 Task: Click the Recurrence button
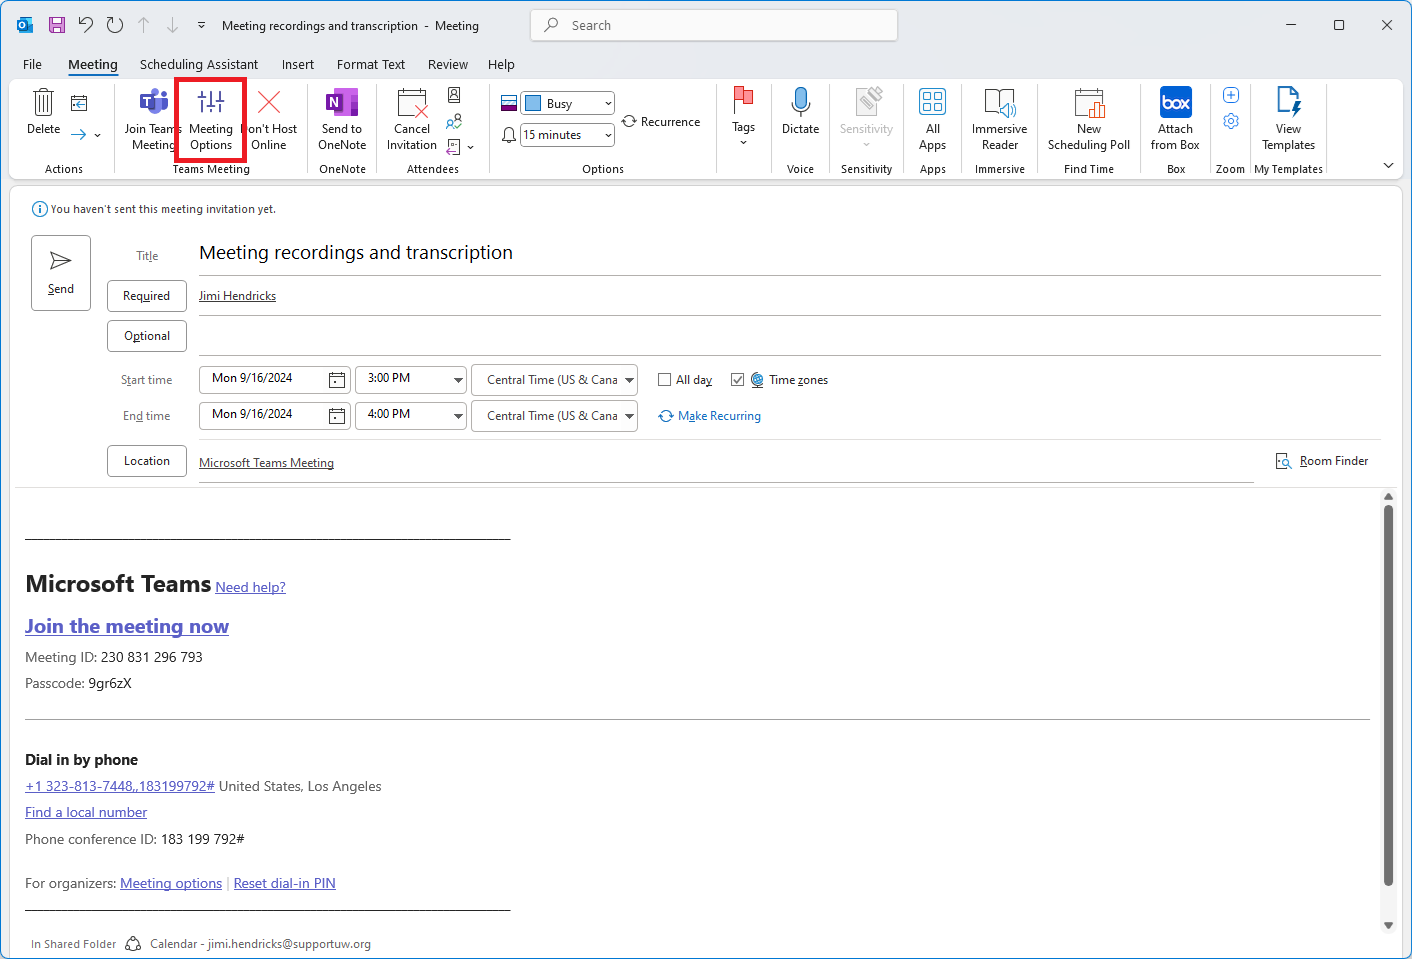pyautogui.click(x=661, y=122)
